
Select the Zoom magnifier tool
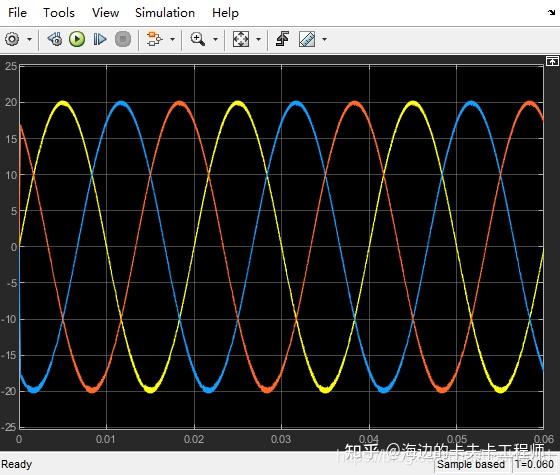pos(198,39)
